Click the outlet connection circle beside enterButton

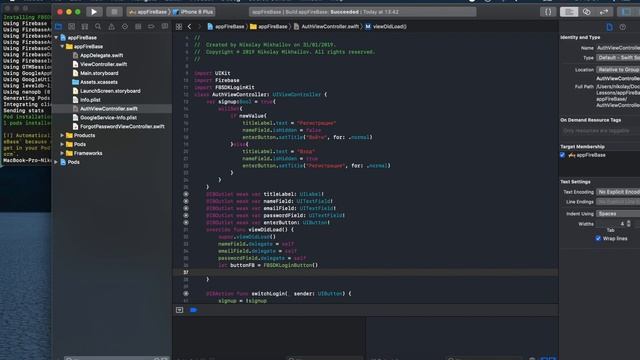click(x=186, y=223)
